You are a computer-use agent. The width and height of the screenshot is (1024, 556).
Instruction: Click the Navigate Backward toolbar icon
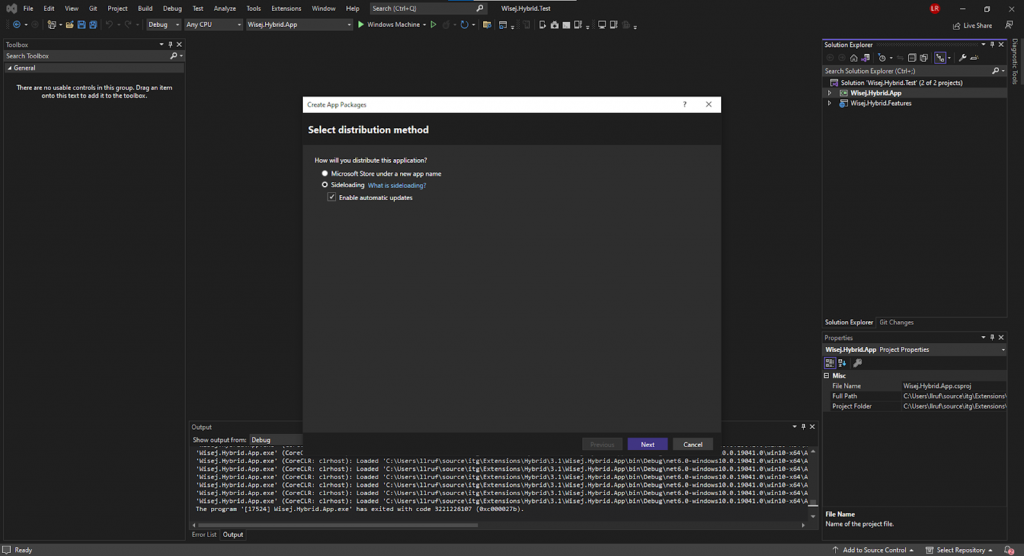click(x=16, y=25)
